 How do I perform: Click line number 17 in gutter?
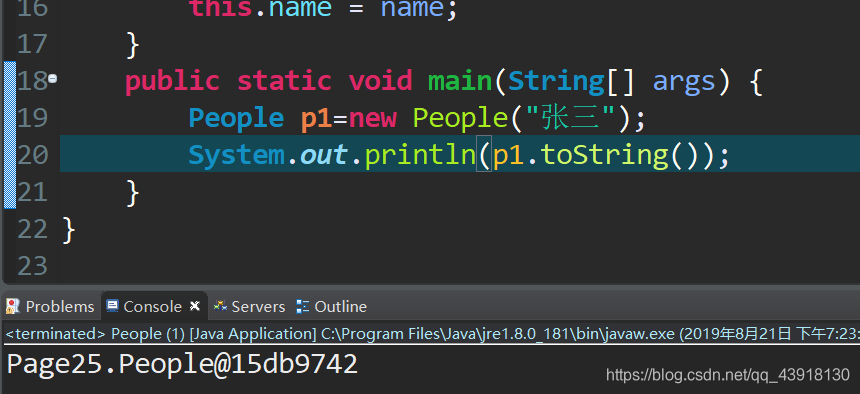click(33, 44)
